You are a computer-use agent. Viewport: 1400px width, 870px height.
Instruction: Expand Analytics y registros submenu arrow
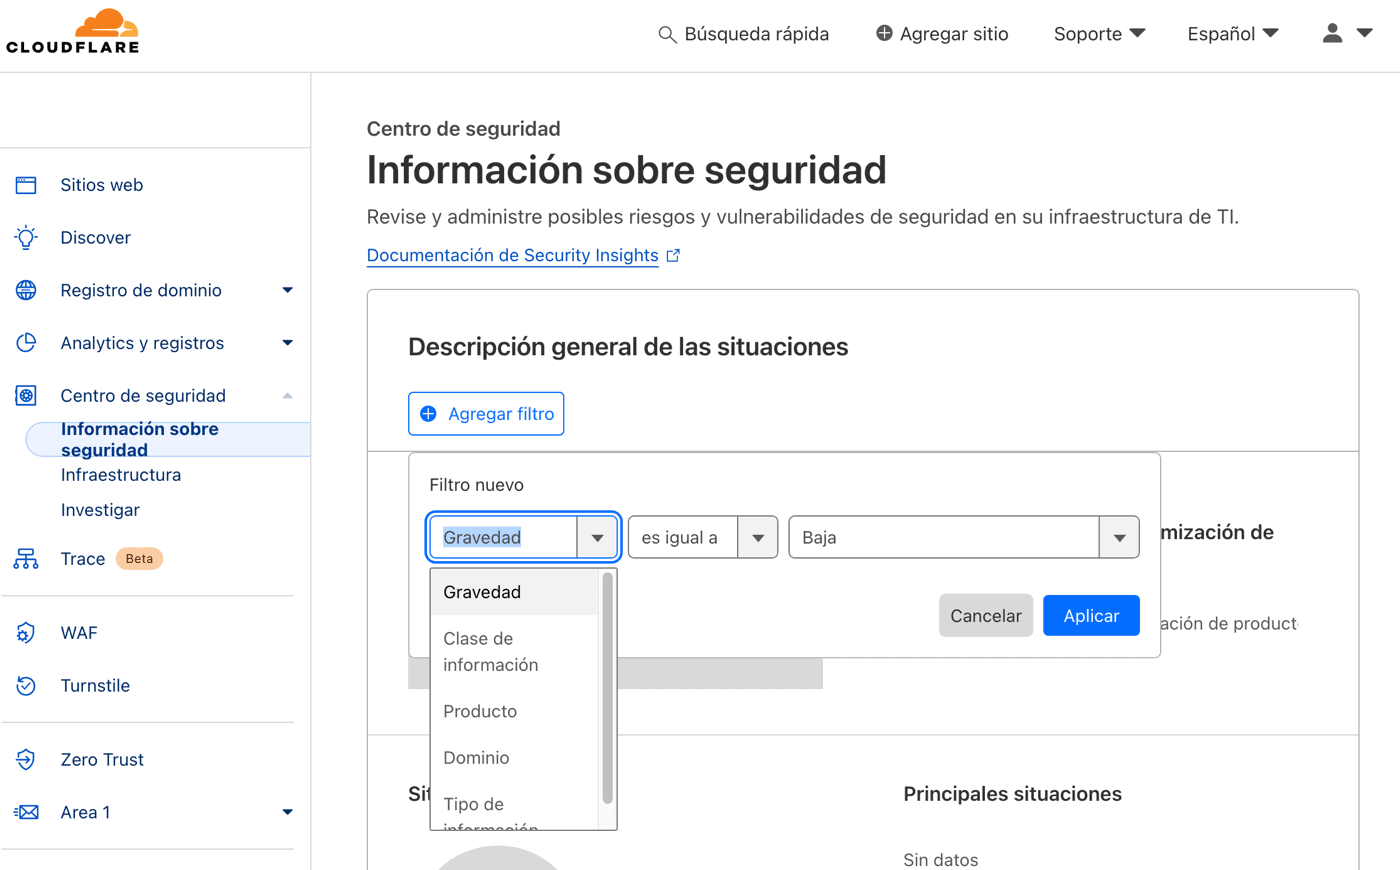click(288, 343)
